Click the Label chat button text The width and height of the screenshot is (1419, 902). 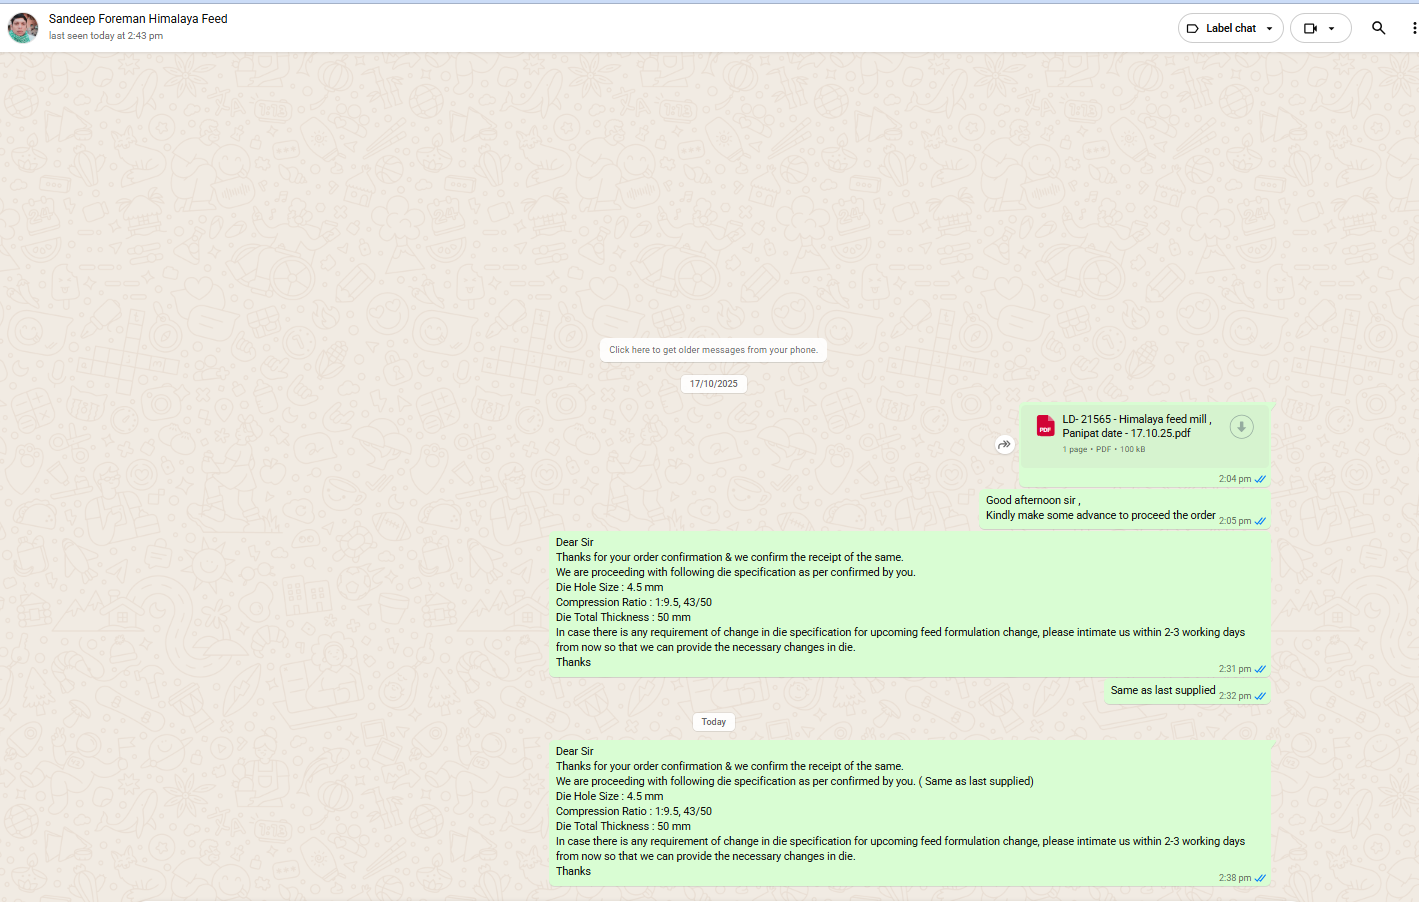(1231, 28)
